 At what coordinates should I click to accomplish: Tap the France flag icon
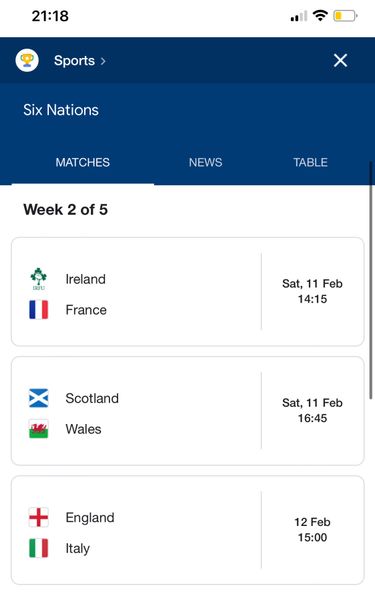[39, 310]
